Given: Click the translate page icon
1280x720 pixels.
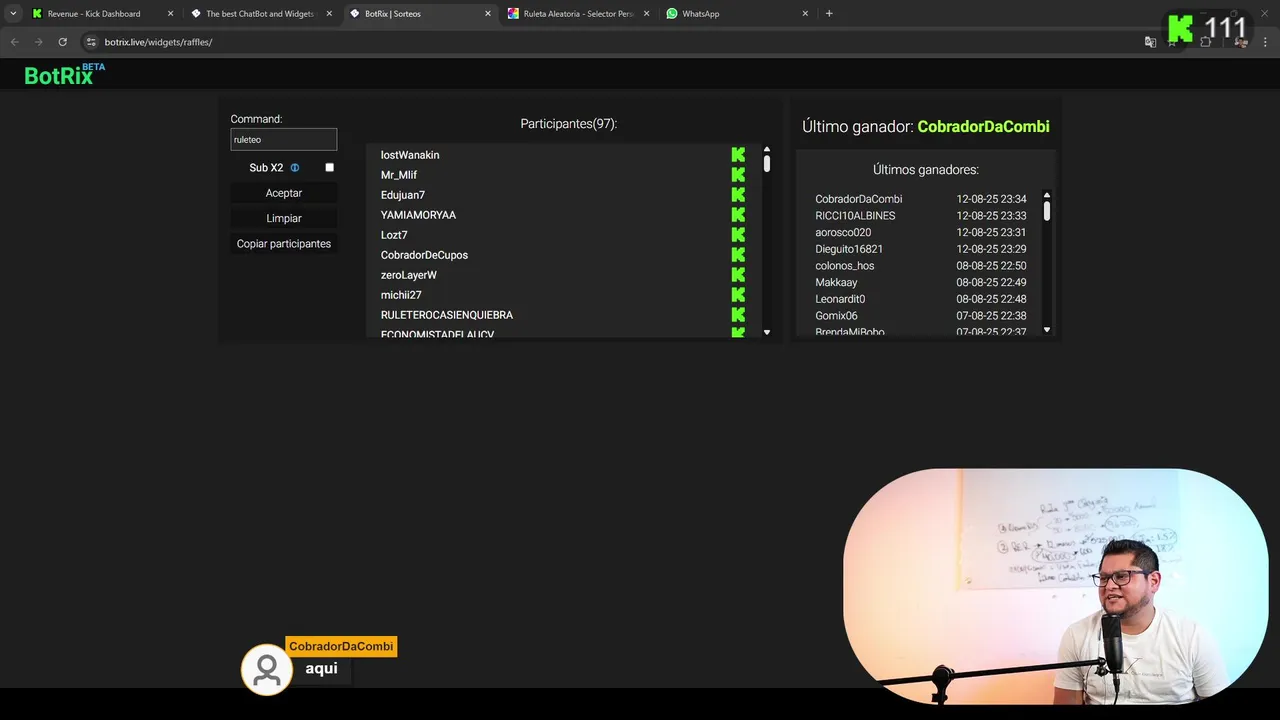Looking at the screenshot, I should point(1150,42).
